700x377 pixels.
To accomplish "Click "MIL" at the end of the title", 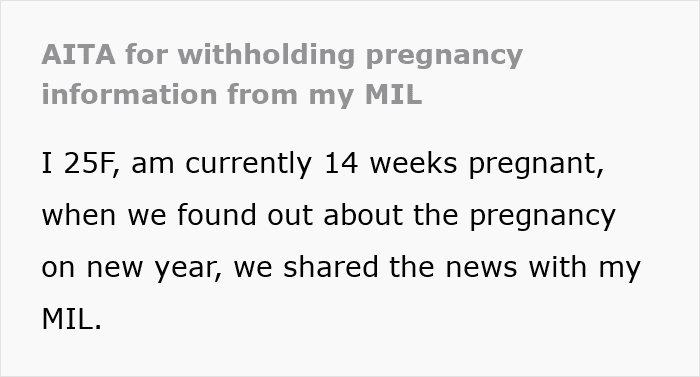I will pyautogui.click(x=393, y=95).
